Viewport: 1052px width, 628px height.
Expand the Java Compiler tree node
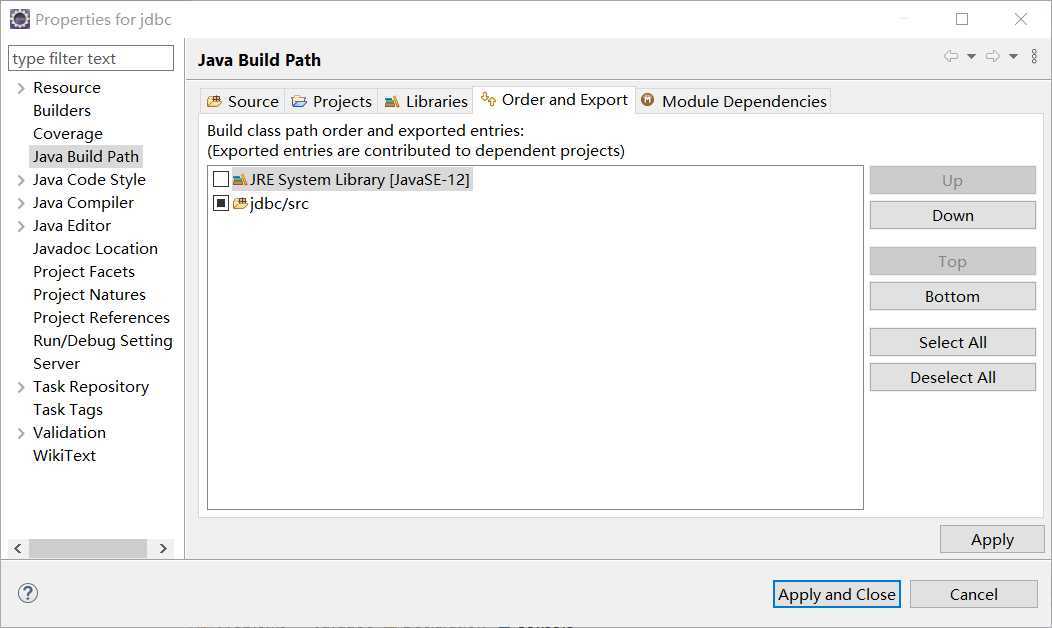[x=21, y=203]
